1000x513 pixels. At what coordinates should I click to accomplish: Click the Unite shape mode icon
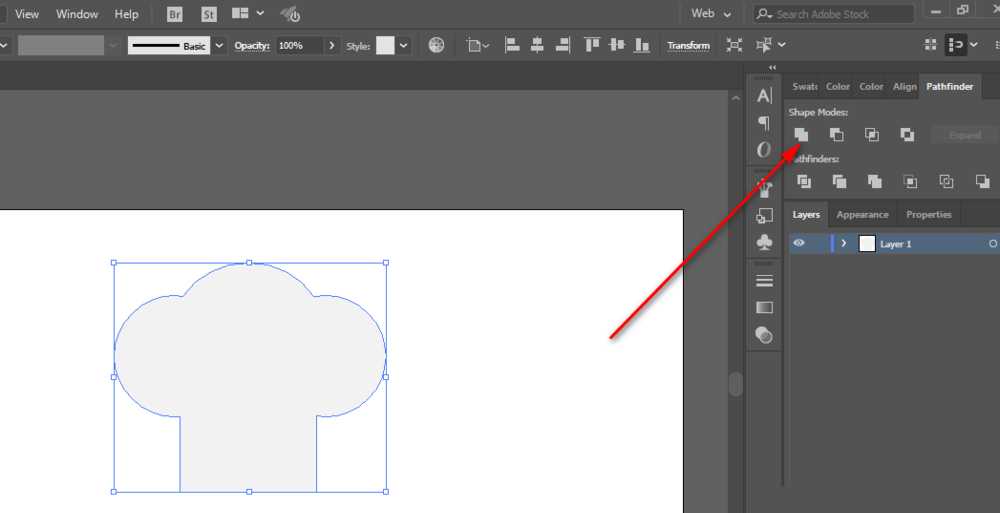pos(801,135)
